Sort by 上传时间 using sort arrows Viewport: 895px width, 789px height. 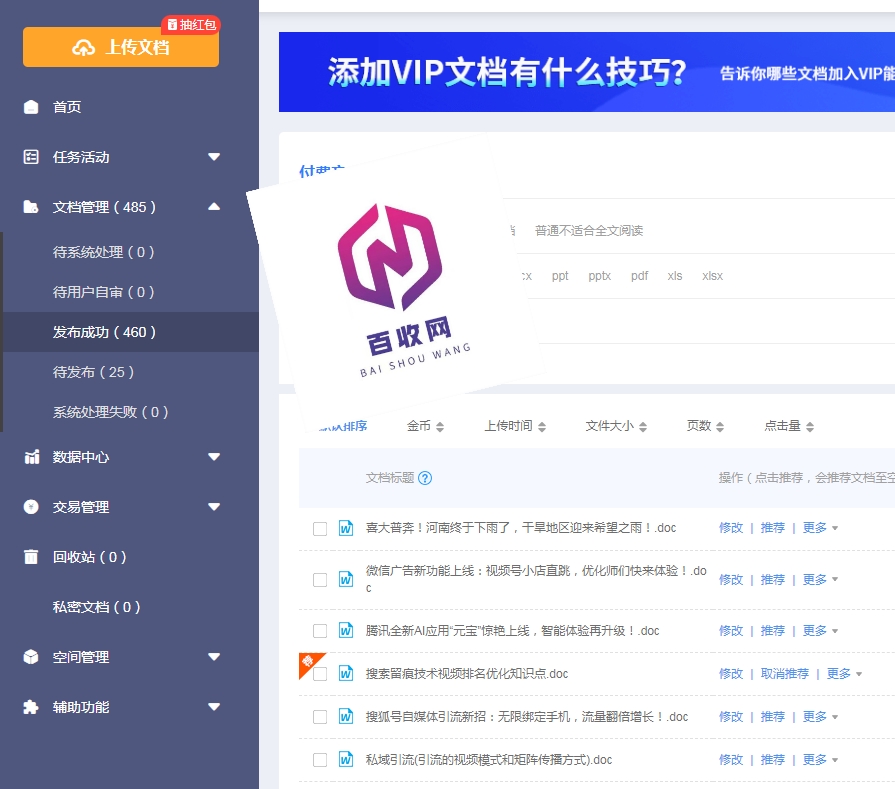(542, 426)
